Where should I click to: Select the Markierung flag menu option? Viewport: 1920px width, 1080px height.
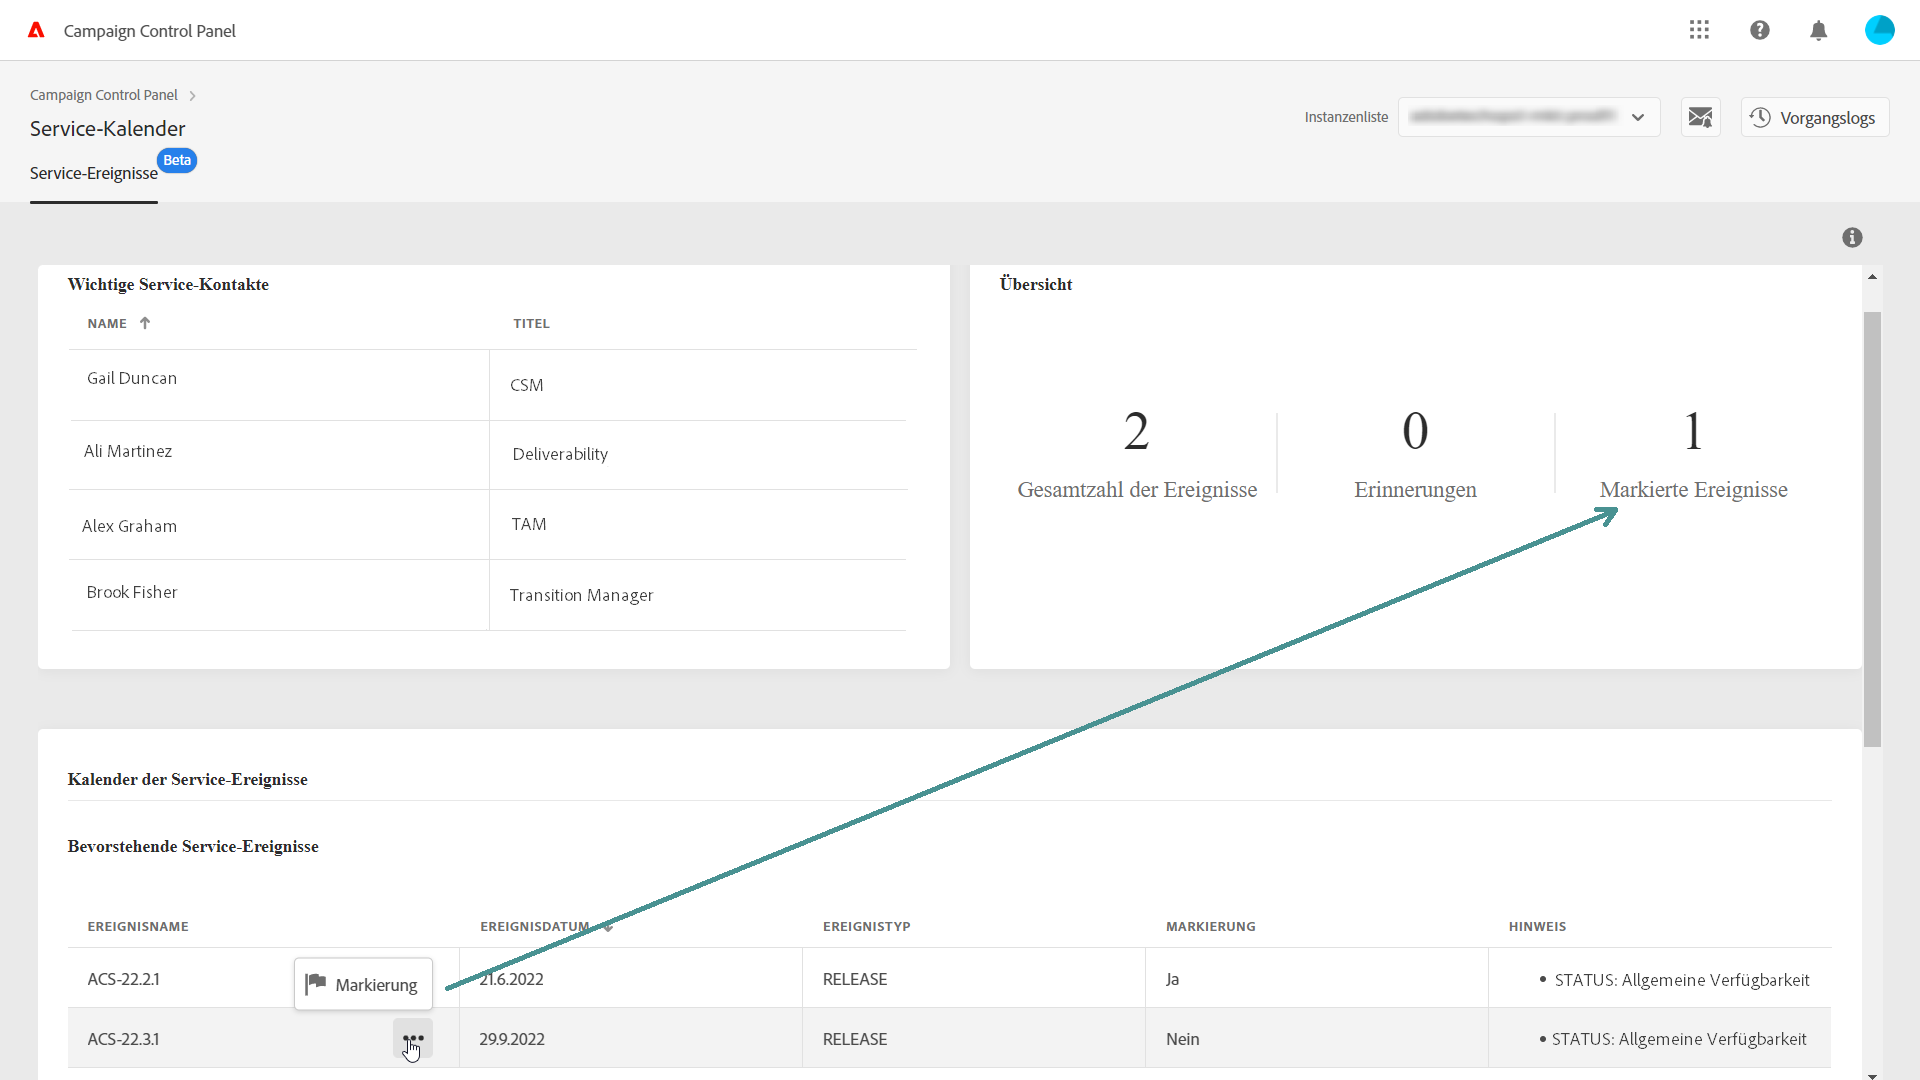coord(363,984)
